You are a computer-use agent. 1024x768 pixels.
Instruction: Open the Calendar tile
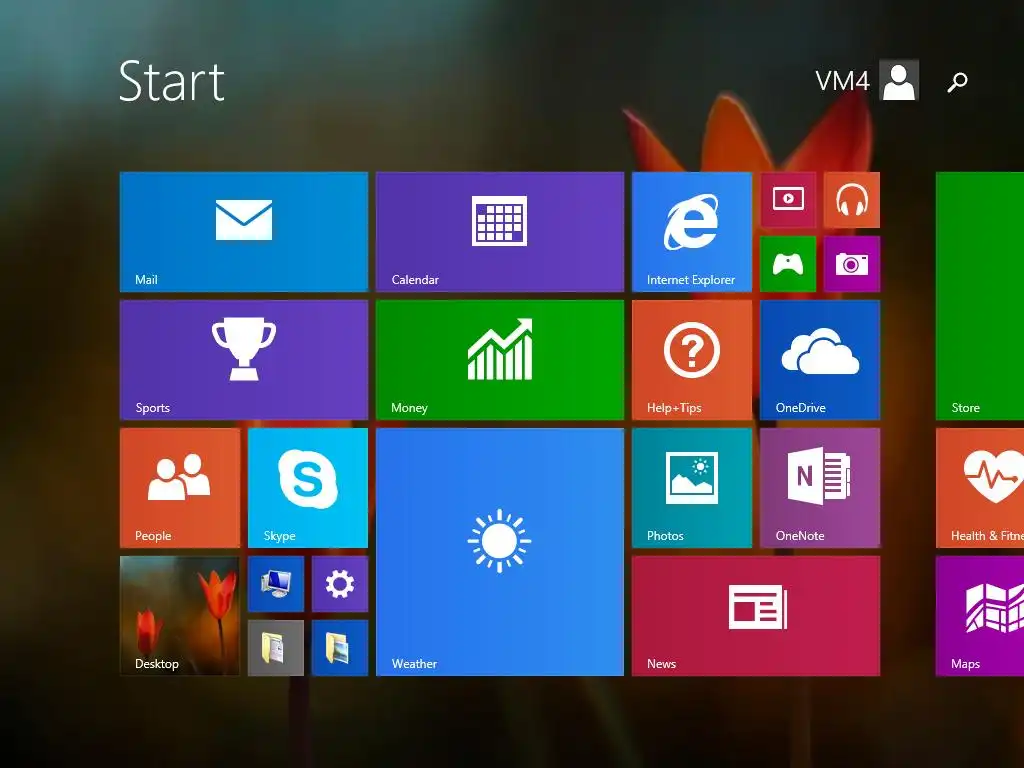[x=500, y=232]
